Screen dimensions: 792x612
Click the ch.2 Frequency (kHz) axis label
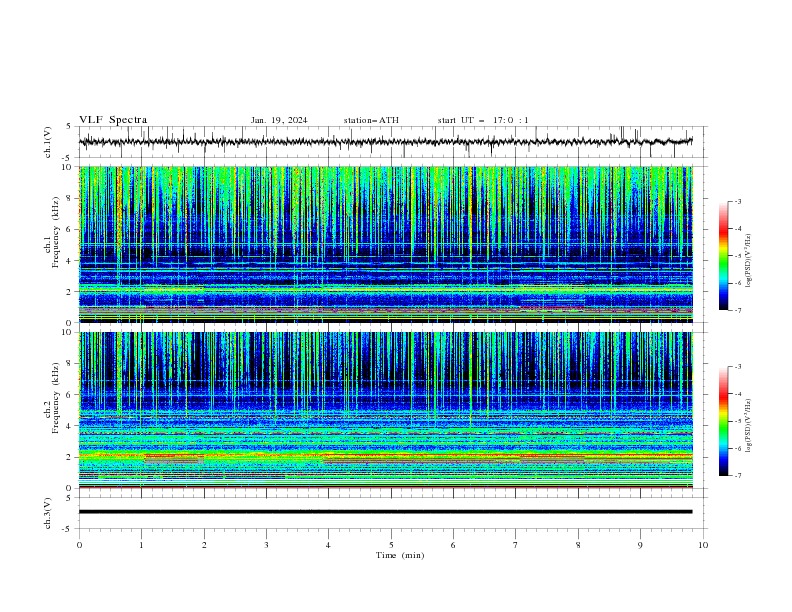[52, 398]
